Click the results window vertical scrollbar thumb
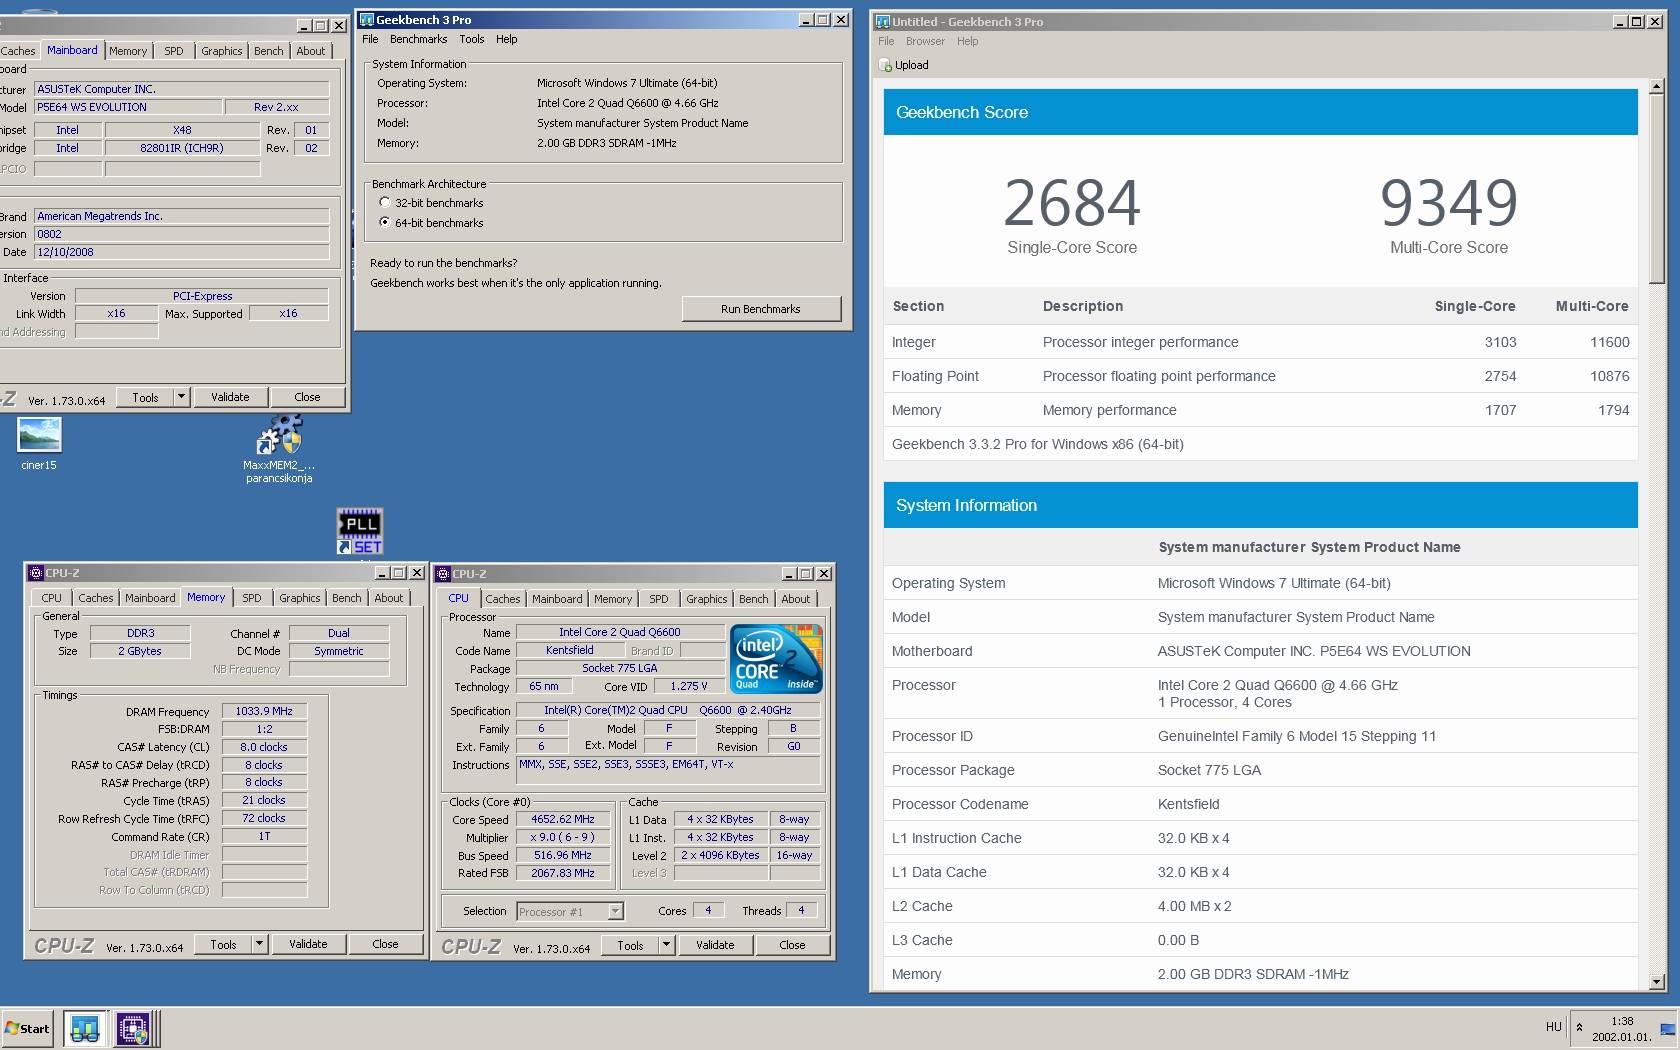This screenshot has width=1680, height=1050. (x=1656, y=188)
